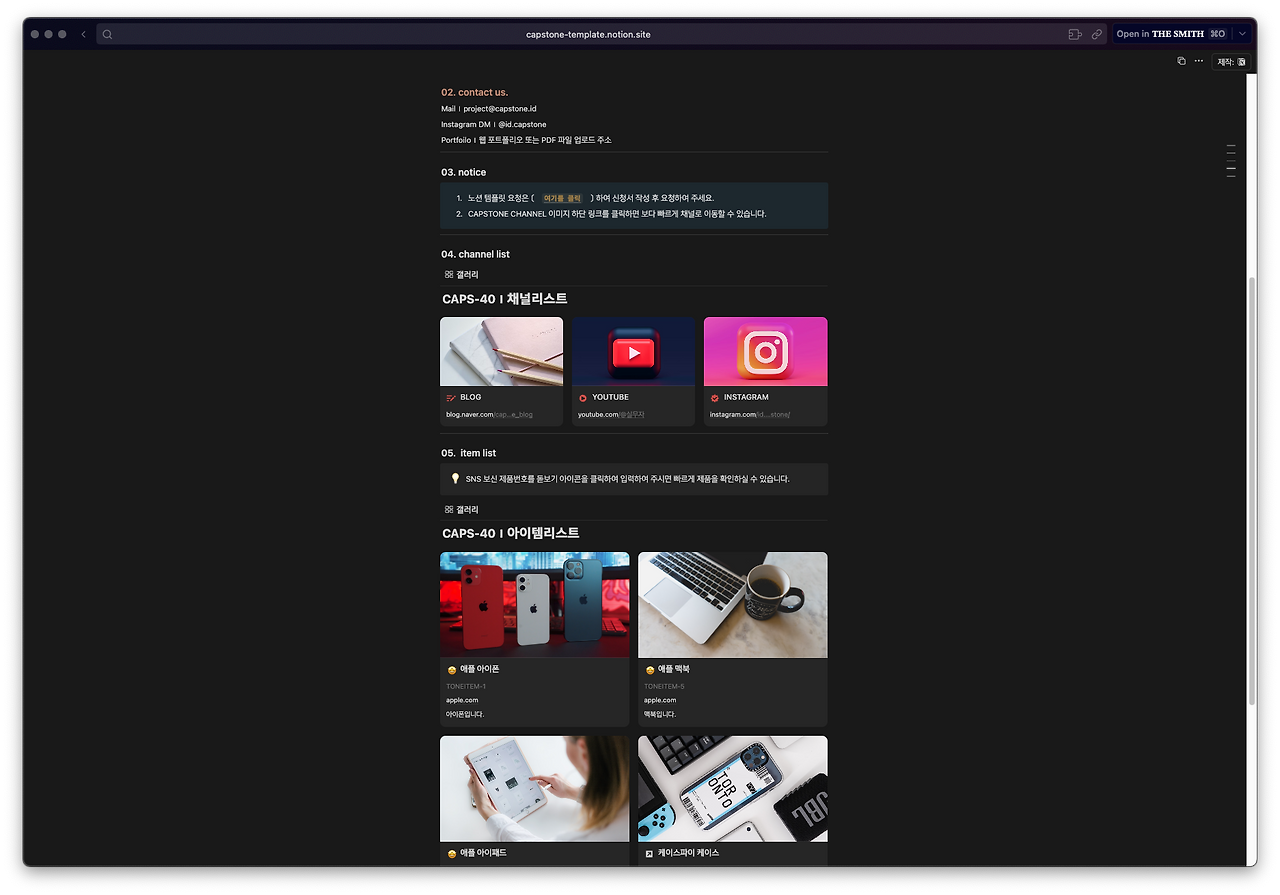
Task: Open the apple.com link on 애플 맥북 card
Action: [660, 700]
